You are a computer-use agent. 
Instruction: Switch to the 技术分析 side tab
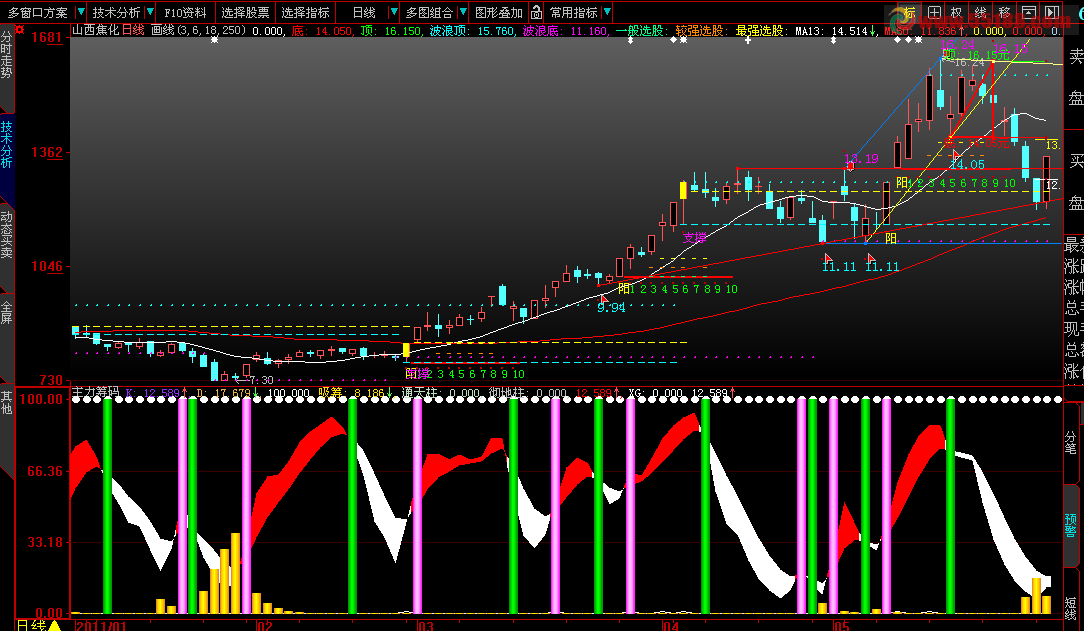click(6, 145)
